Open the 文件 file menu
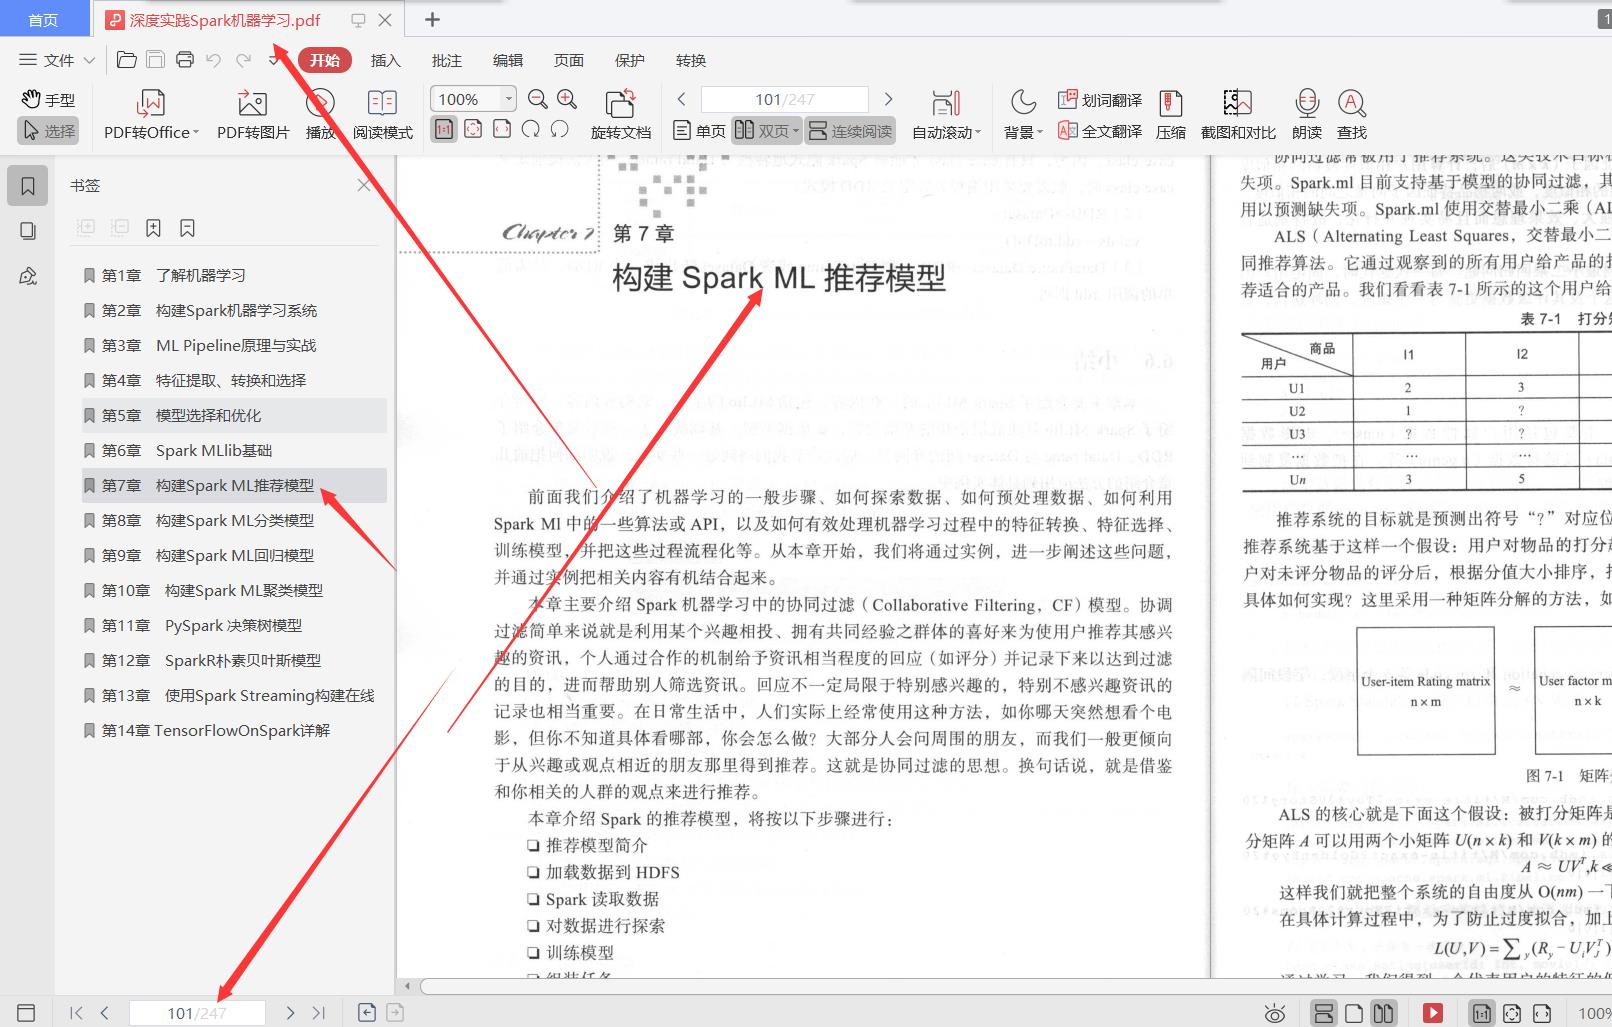 [x=57, y=60]
